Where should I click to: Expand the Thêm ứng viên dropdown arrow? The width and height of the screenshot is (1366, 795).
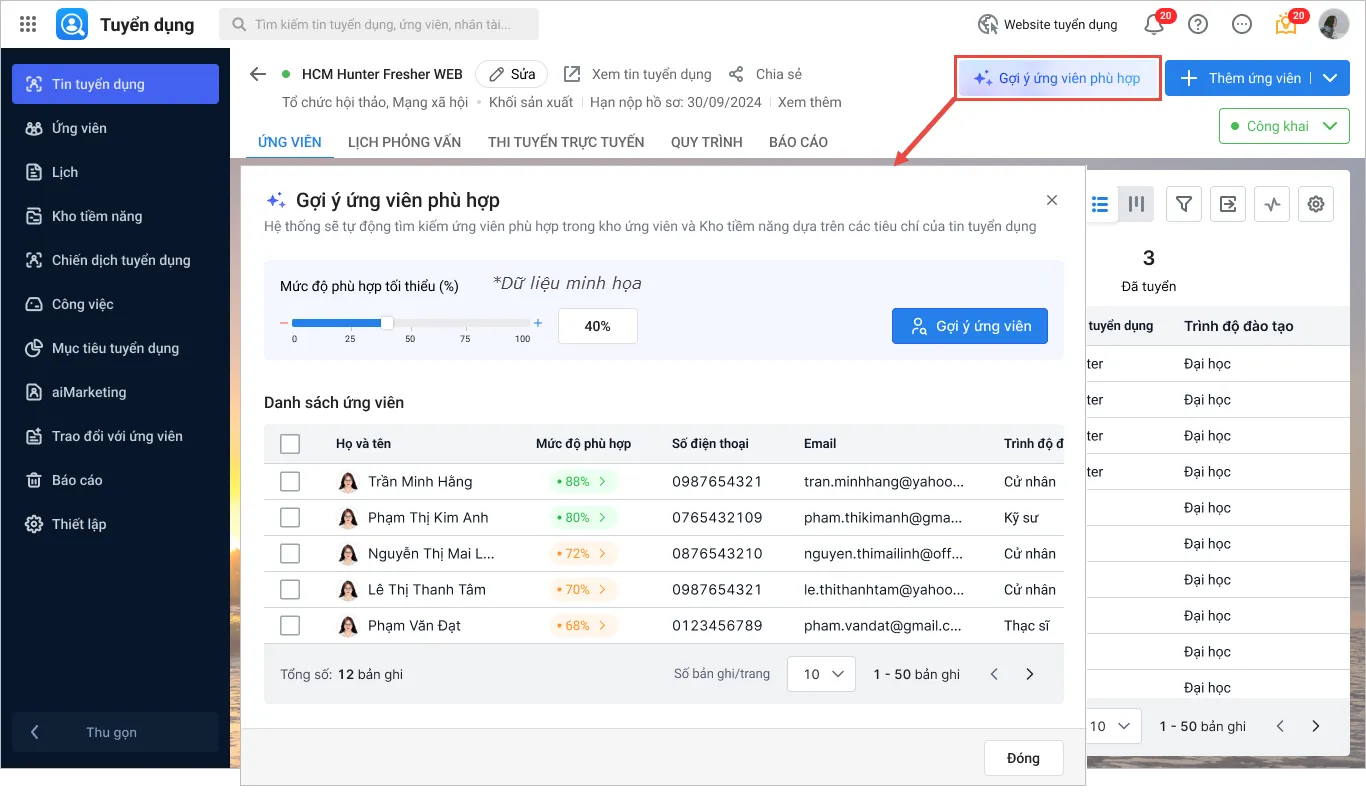pos(1330,78)
